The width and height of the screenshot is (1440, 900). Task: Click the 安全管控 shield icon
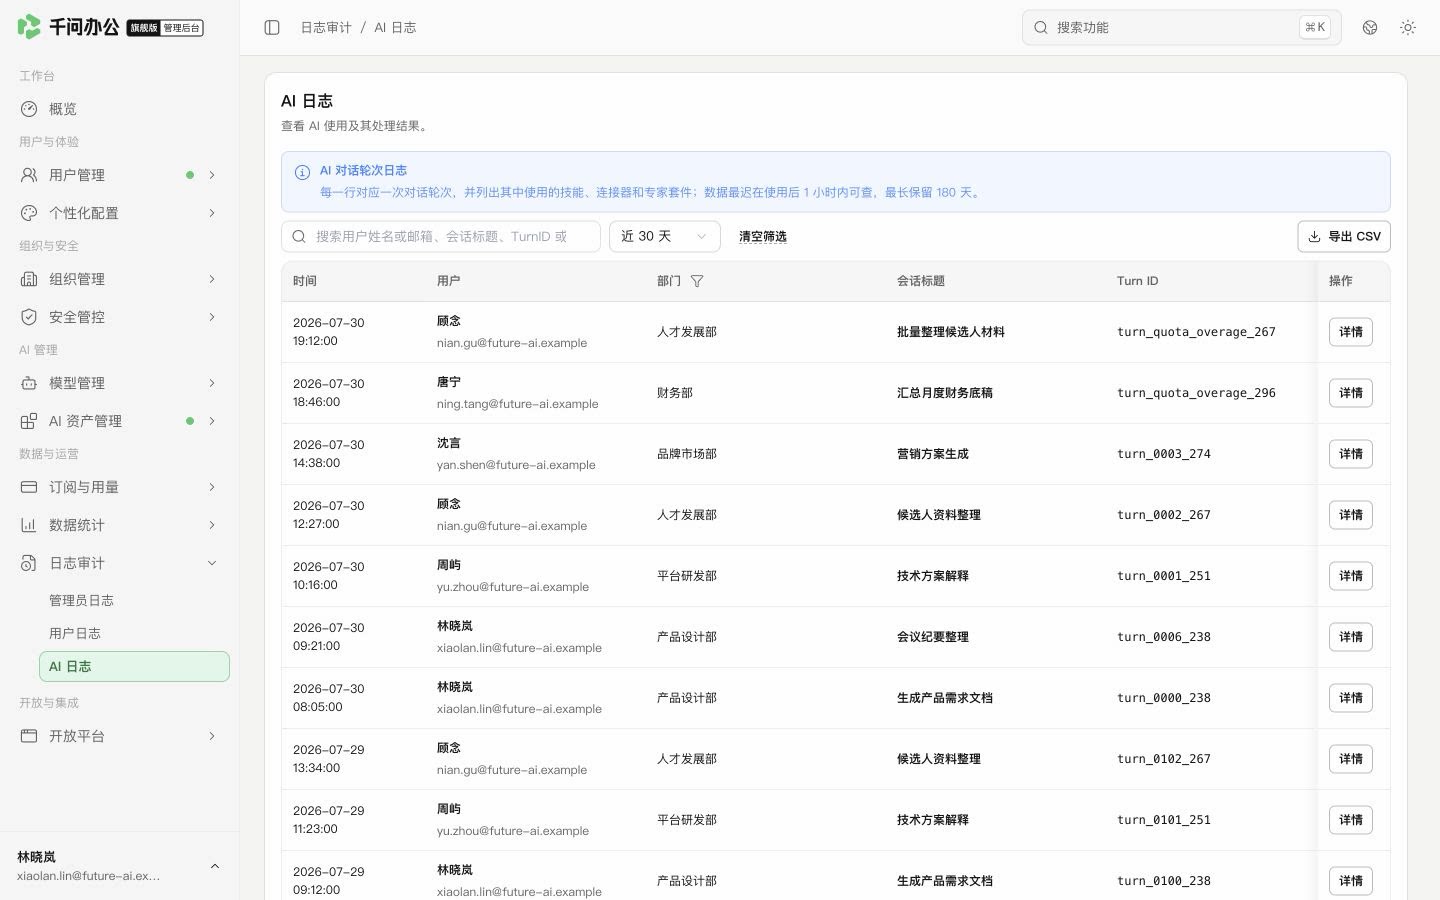[29, 317]
